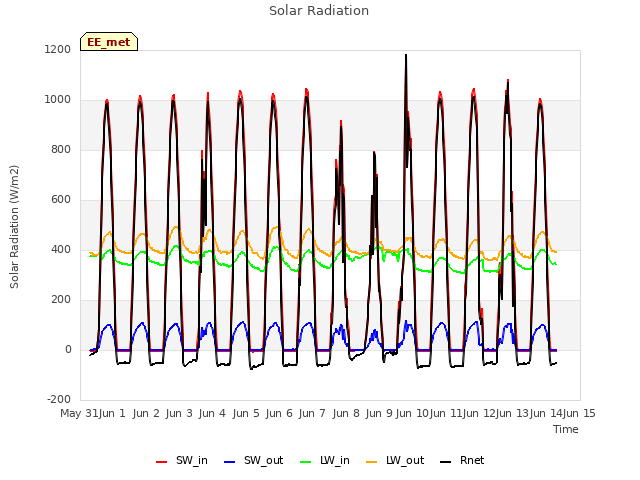Click the Jun 5 x-axis tick label
The width and height of the screenshot is (640, 480).
coord(246,413)
